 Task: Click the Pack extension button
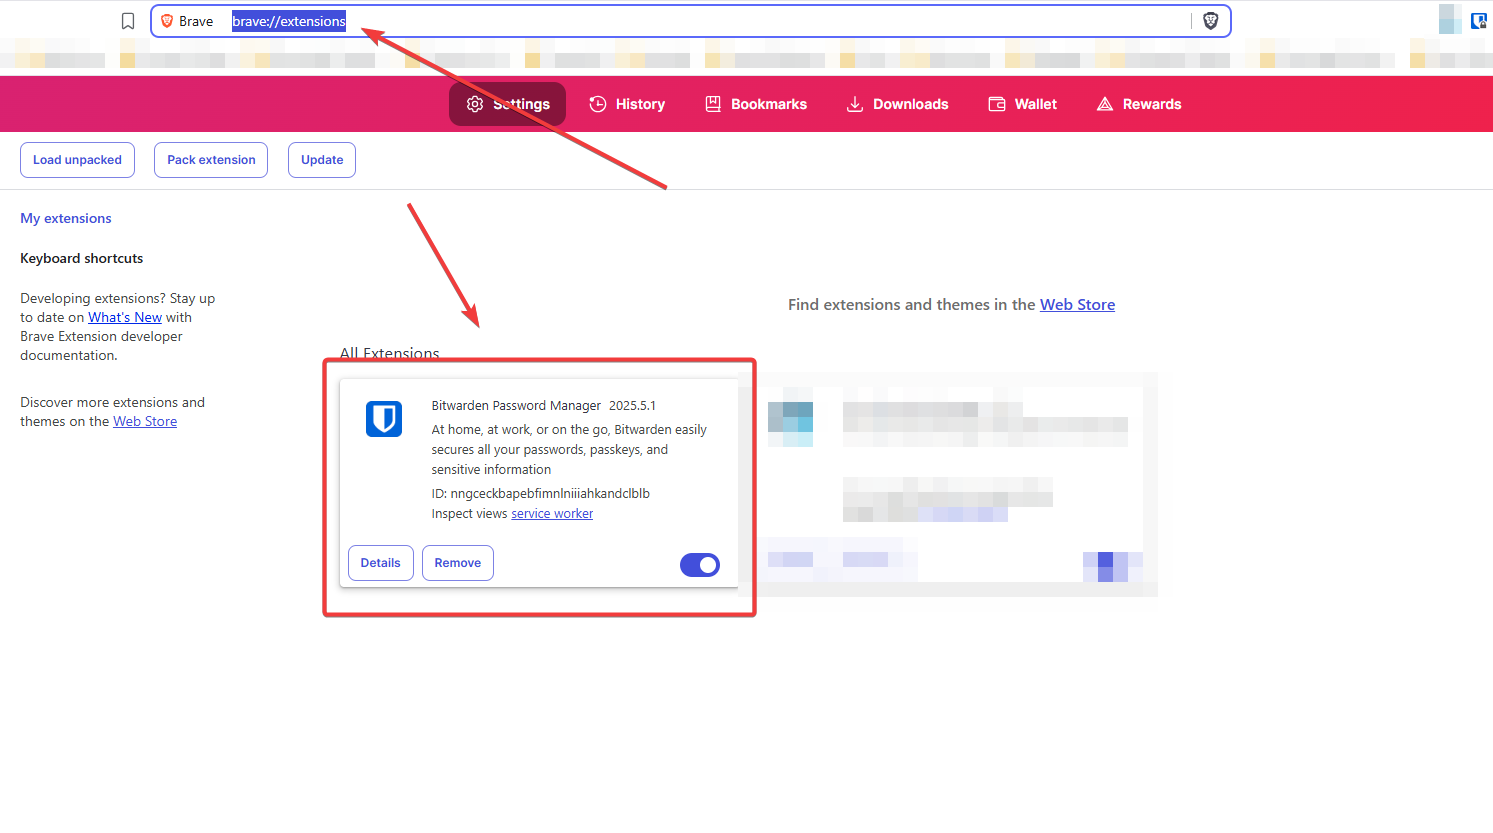tap(211, 160)
